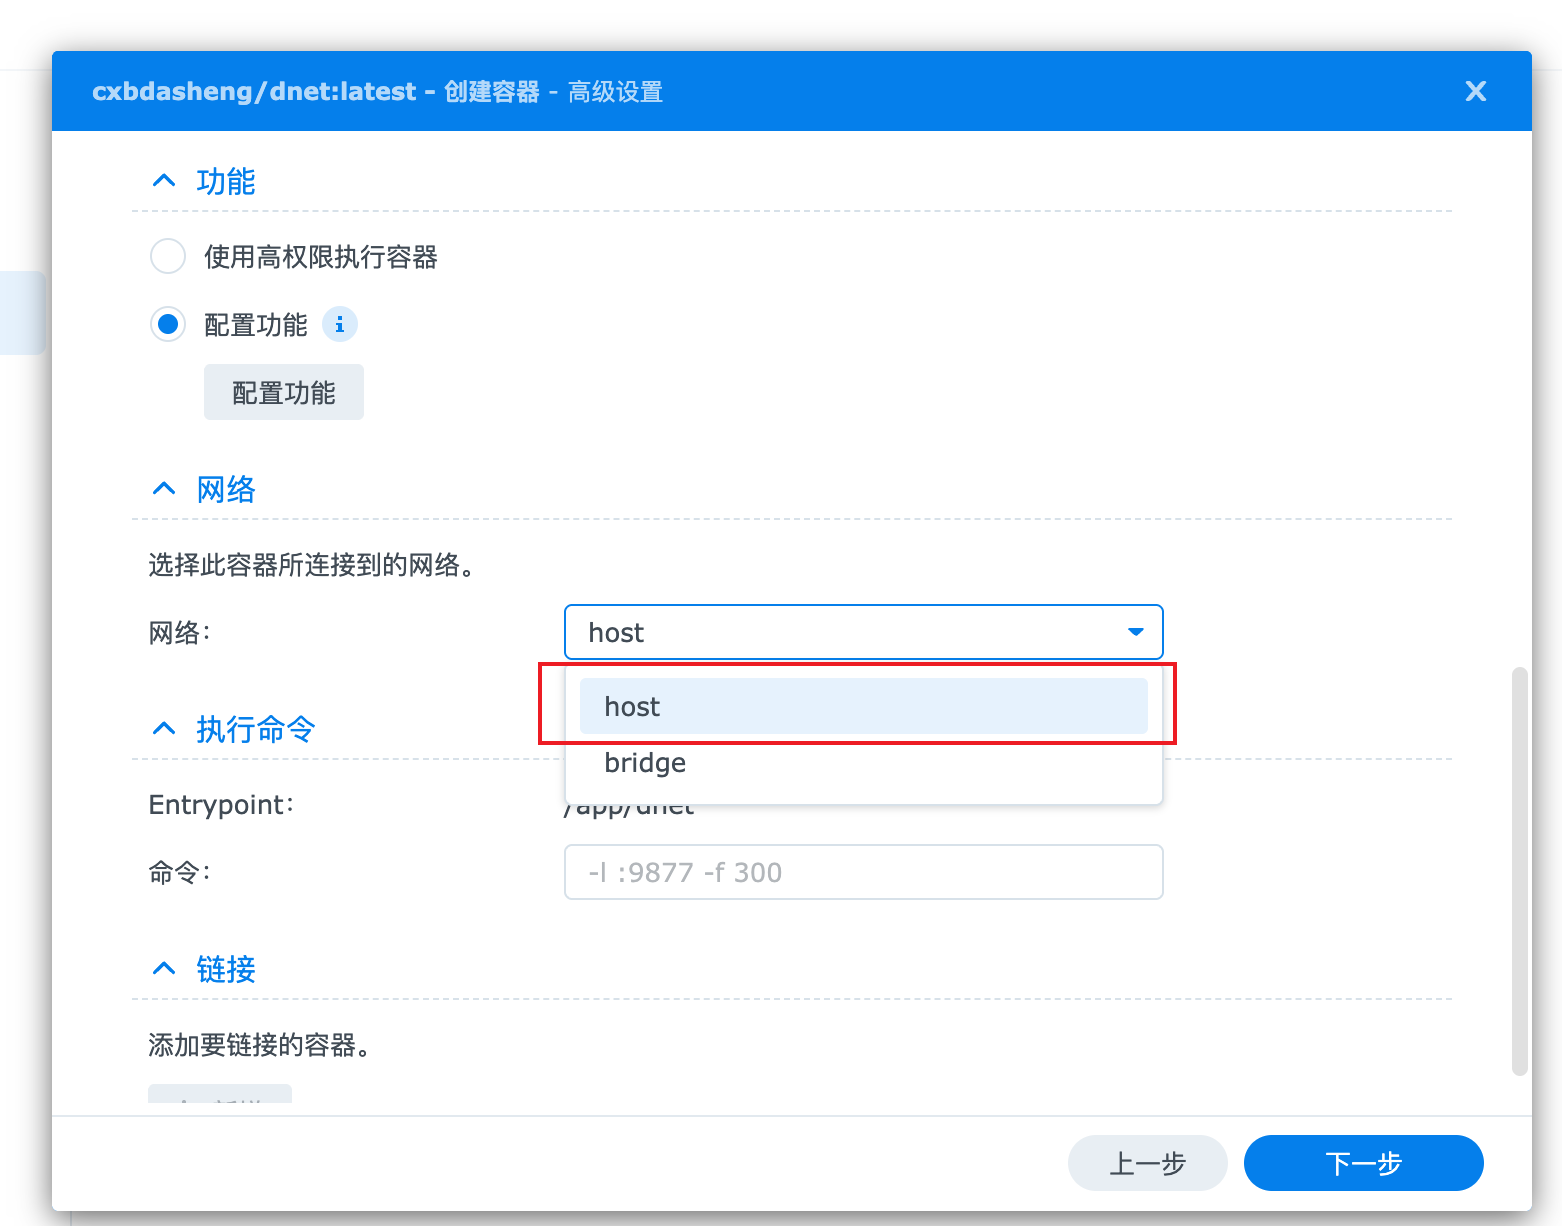Proceed with 下一步 button
The width and height of the screenshot is (1562, 1226).
click(1364, 1163)
